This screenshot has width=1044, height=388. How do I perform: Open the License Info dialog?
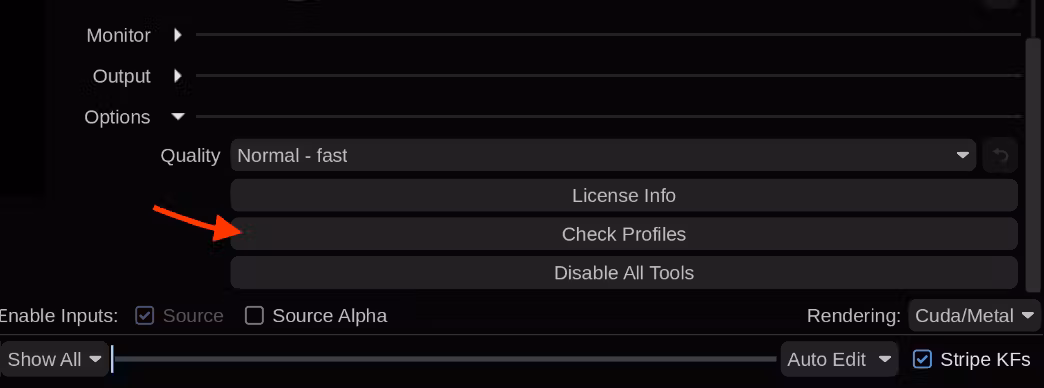tap(624, 196)
